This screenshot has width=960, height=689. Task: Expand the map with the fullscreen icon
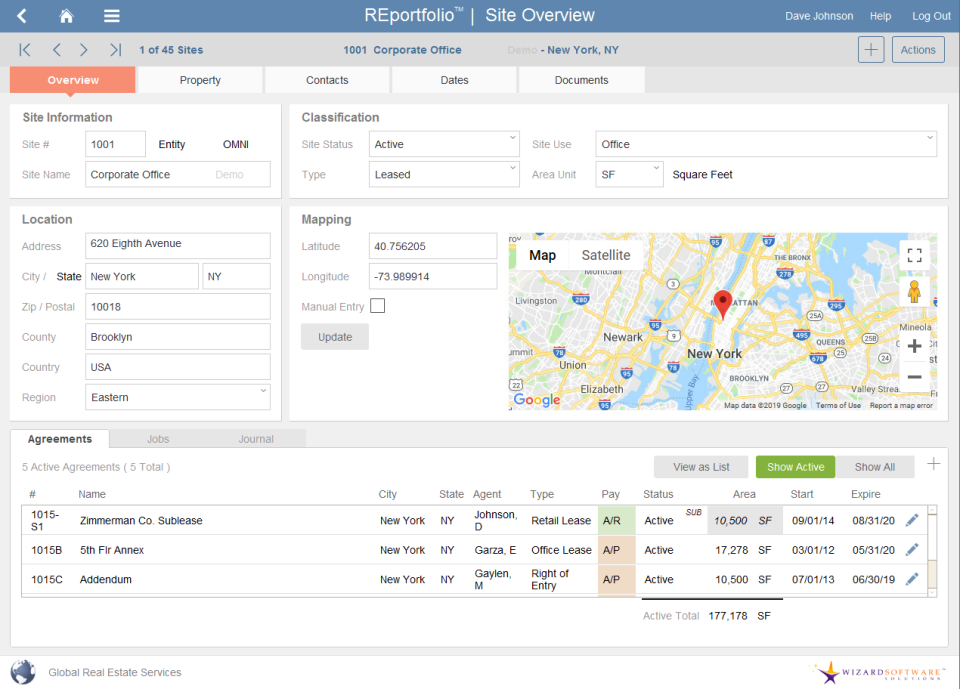click(x=914, y=255)
